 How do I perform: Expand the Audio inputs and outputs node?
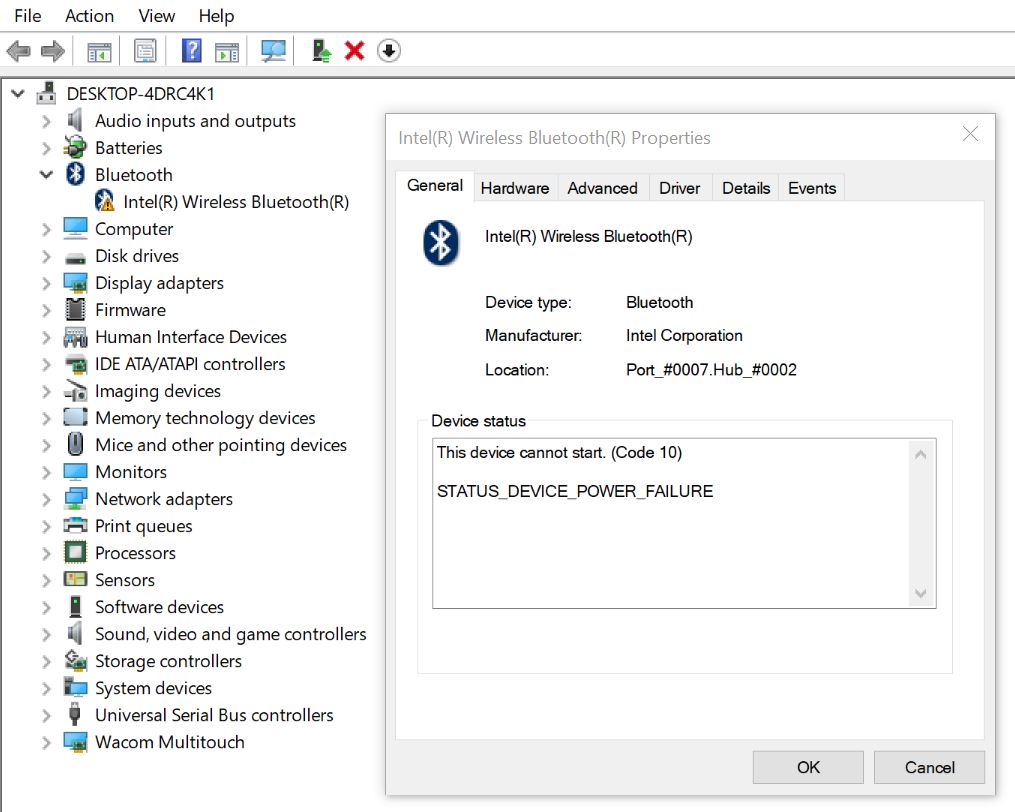coord(46,121)
